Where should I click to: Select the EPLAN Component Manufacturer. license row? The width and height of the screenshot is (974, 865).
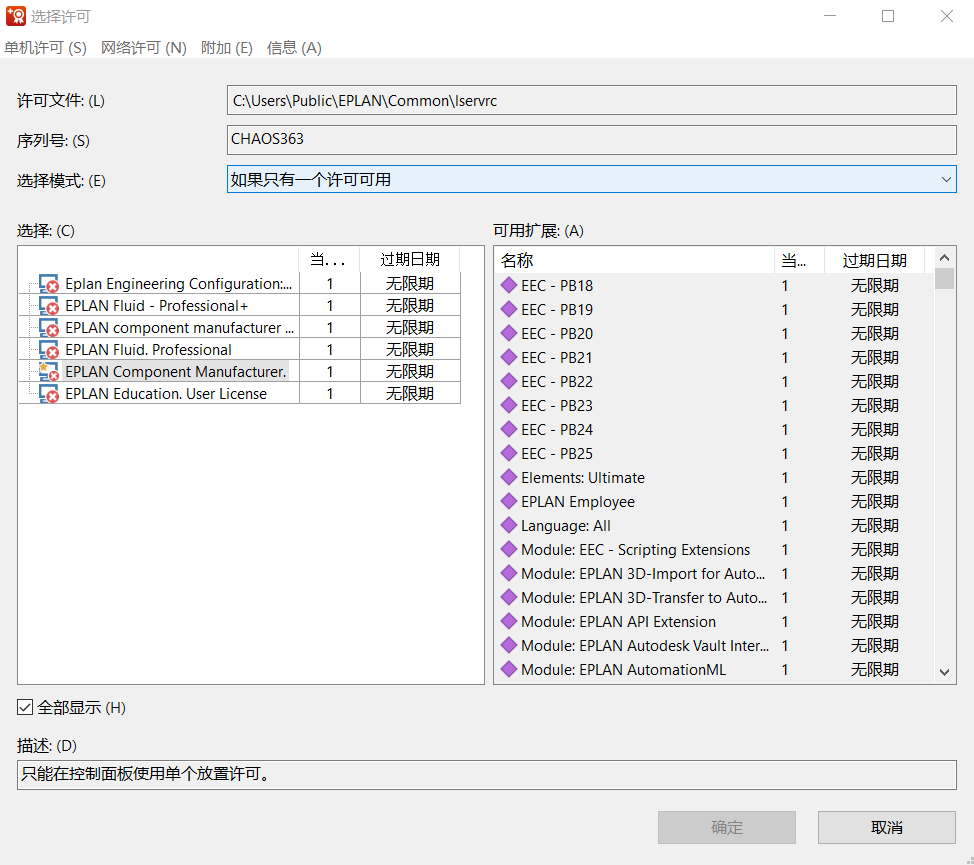(x=176, y=372)
